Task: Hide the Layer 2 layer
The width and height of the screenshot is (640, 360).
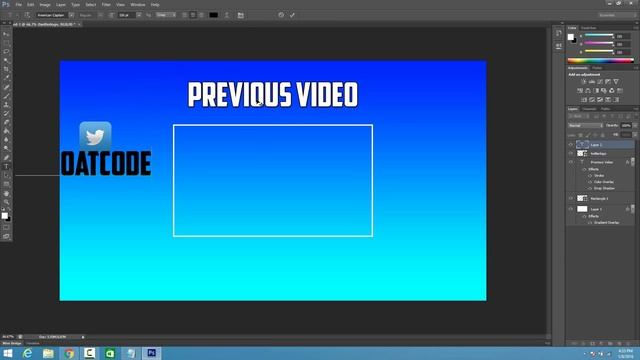Action: point(571,144)
